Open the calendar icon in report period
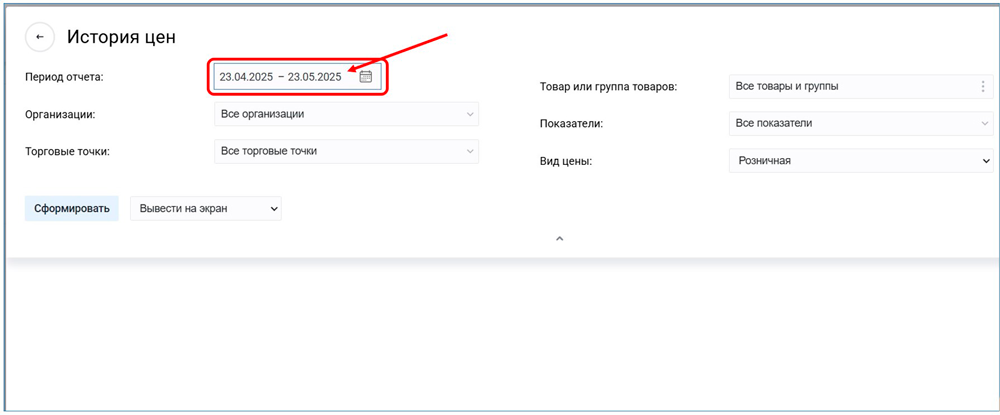 click(x=365, y=77)
